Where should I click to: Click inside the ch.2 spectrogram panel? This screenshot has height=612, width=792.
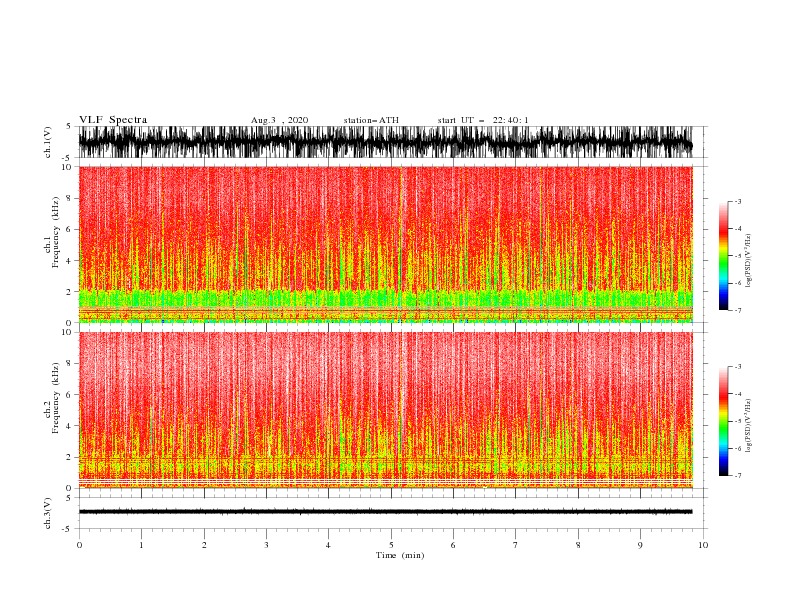[385, 410]
